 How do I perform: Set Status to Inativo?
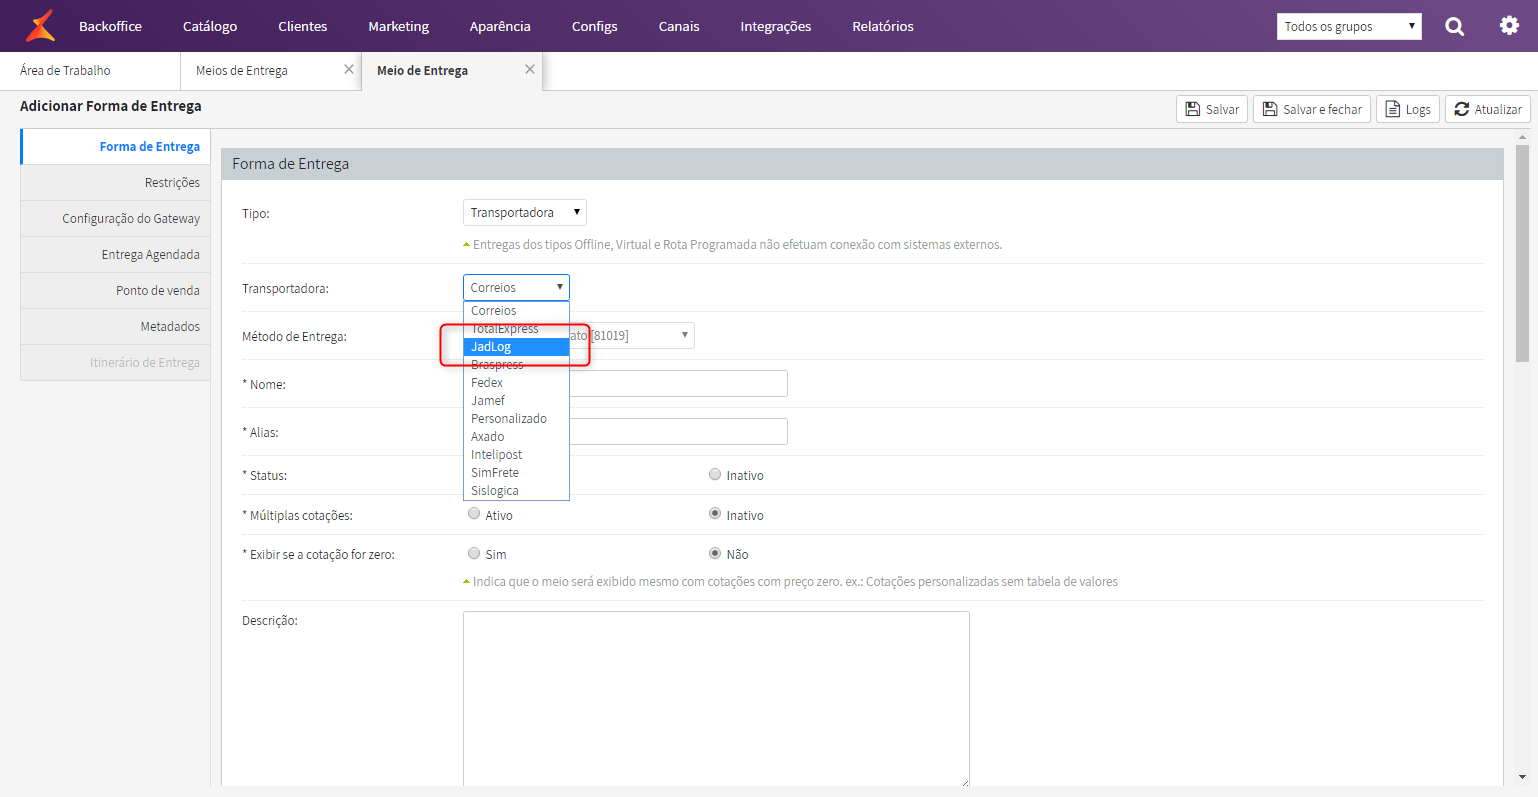pyautogui.click(x=715, y=474)
